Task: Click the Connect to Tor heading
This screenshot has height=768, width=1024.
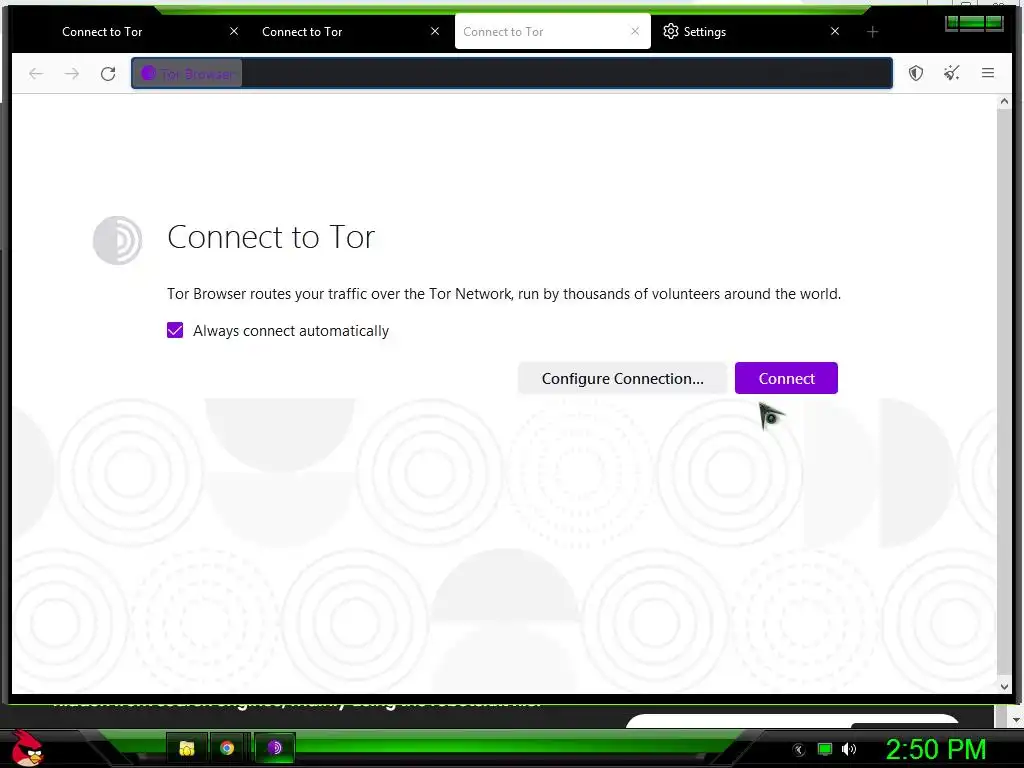Action: (271, 236)
